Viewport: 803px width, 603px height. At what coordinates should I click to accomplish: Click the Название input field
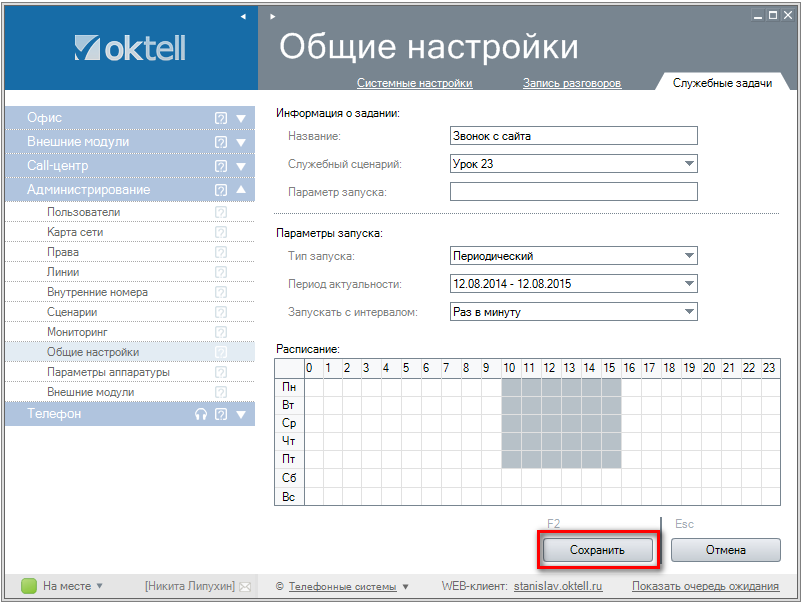573,136
